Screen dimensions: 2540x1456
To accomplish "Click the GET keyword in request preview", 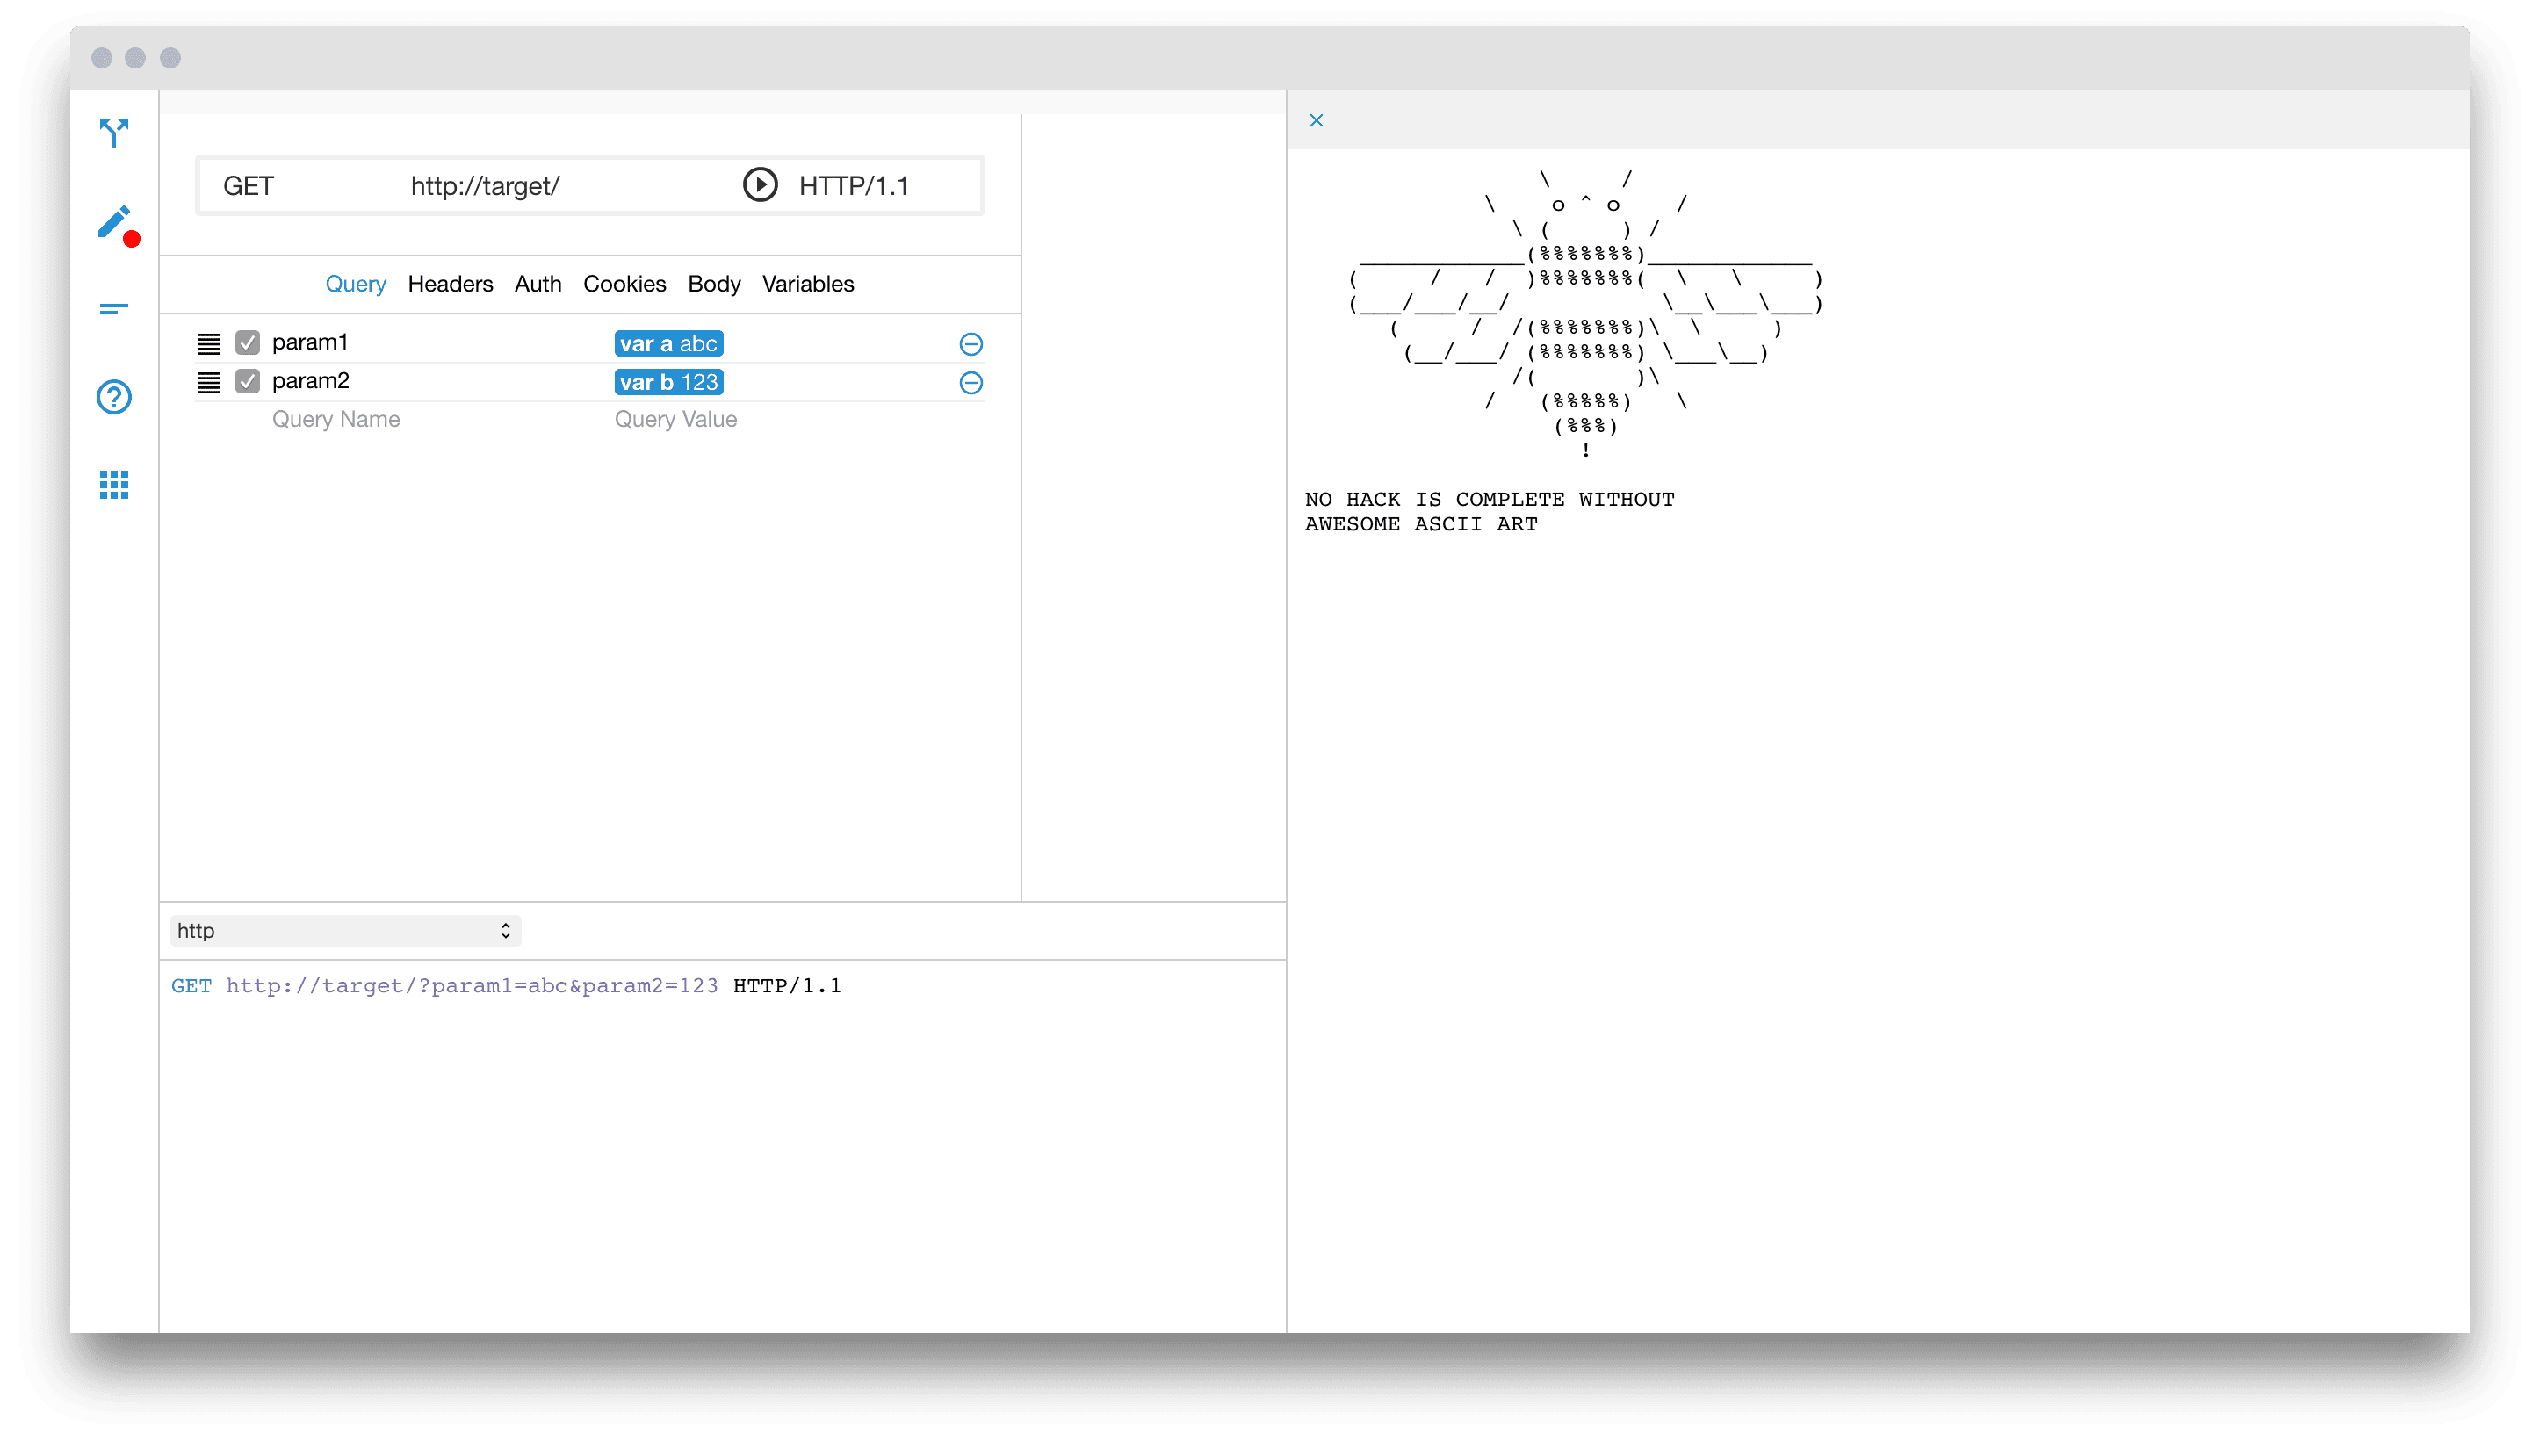I will tap(191, 986).
